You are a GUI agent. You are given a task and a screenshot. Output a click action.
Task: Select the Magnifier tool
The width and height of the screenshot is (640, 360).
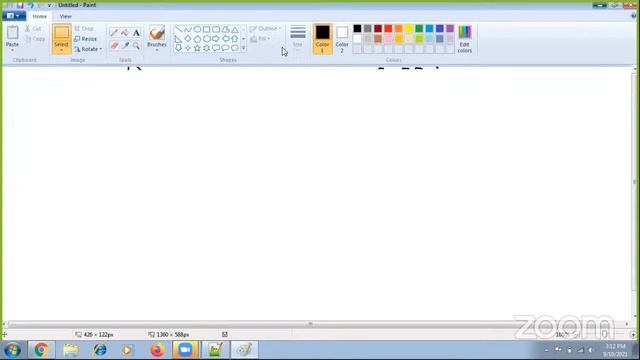click(136, 45)
